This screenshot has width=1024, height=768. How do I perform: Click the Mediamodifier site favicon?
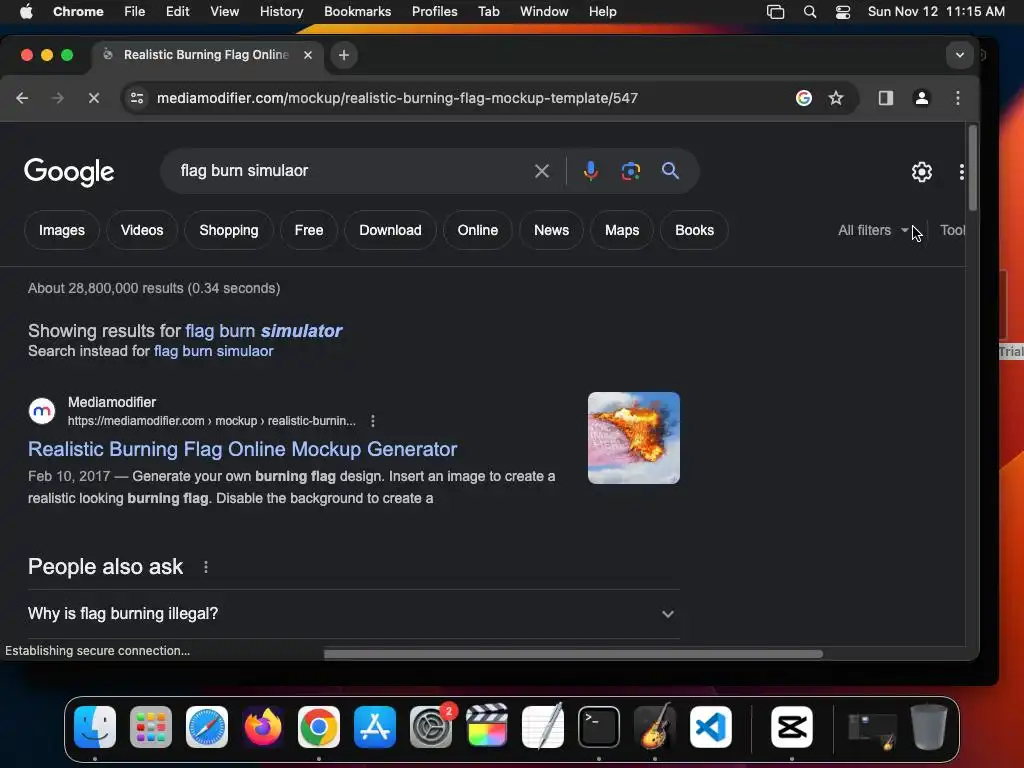[42, 411]
